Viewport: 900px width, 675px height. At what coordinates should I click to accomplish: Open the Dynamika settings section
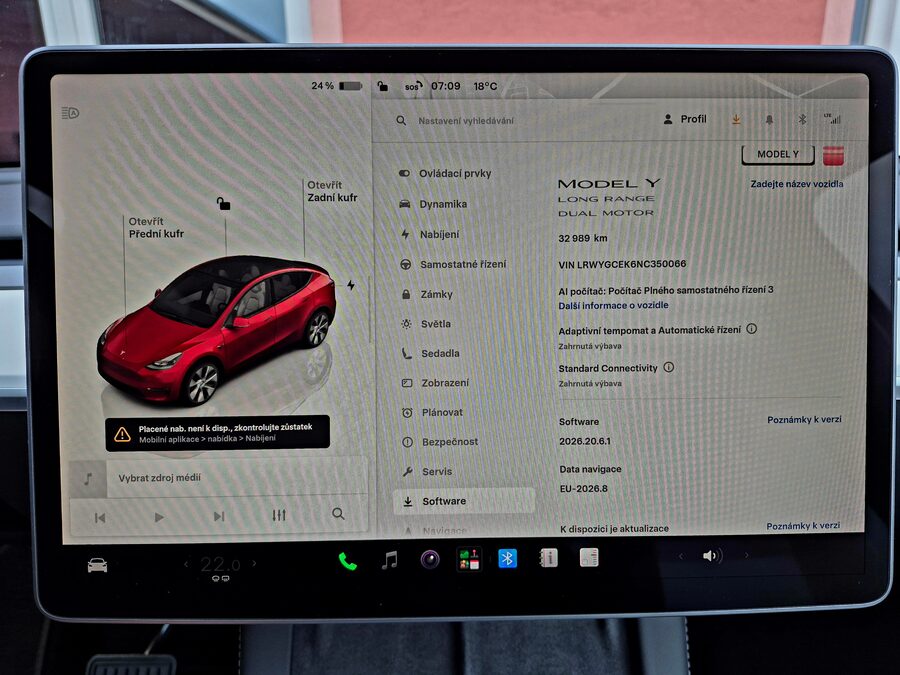click(x=443, y=204)
